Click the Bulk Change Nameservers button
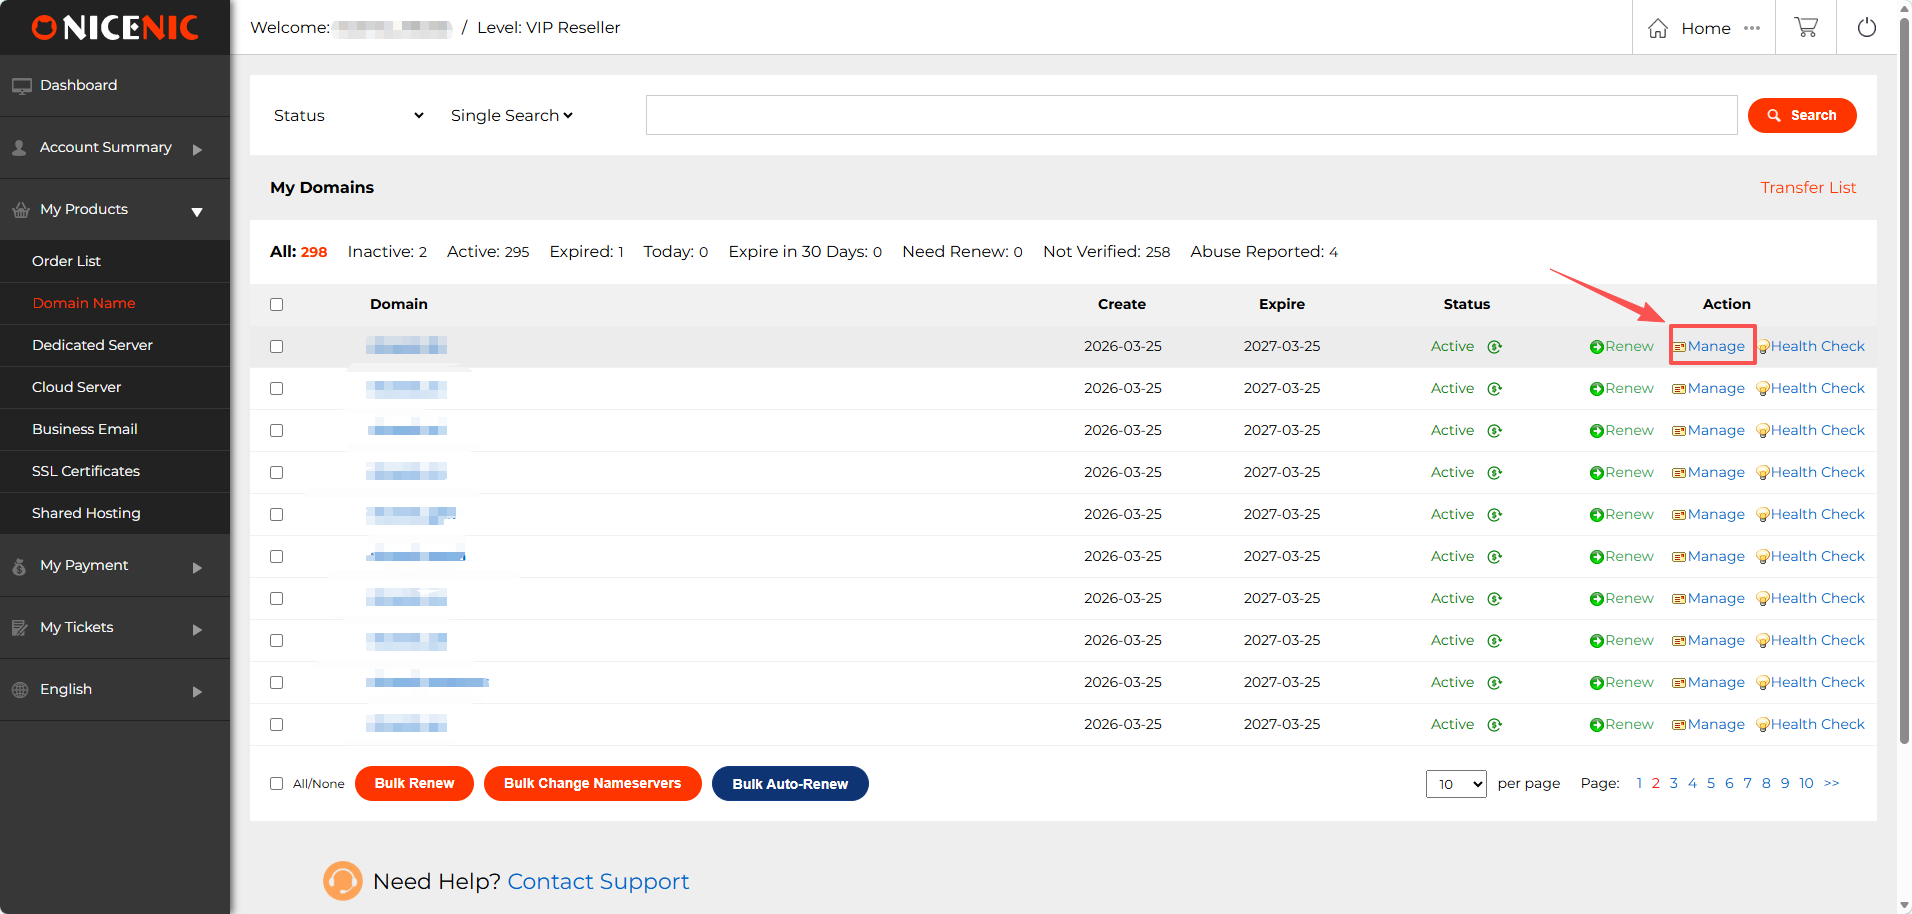This screenshot has height=914, width=1912. (593, 784)
